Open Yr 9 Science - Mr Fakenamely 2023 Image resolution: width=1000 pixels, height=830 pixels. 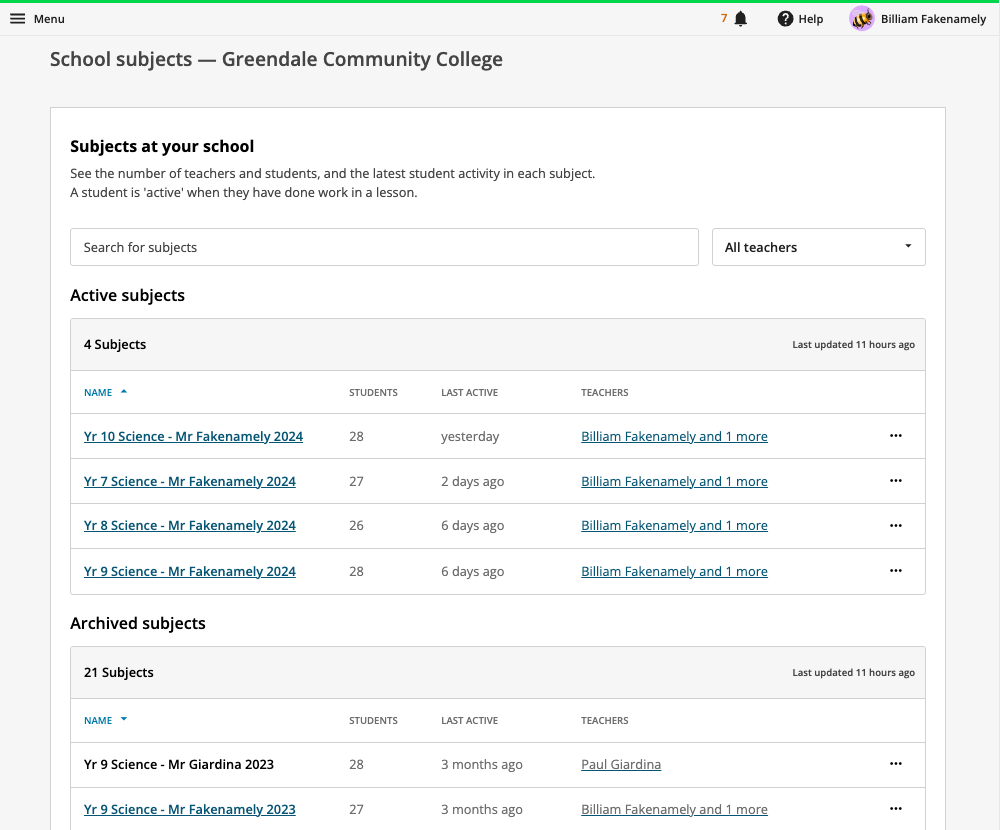click(190, 809)
